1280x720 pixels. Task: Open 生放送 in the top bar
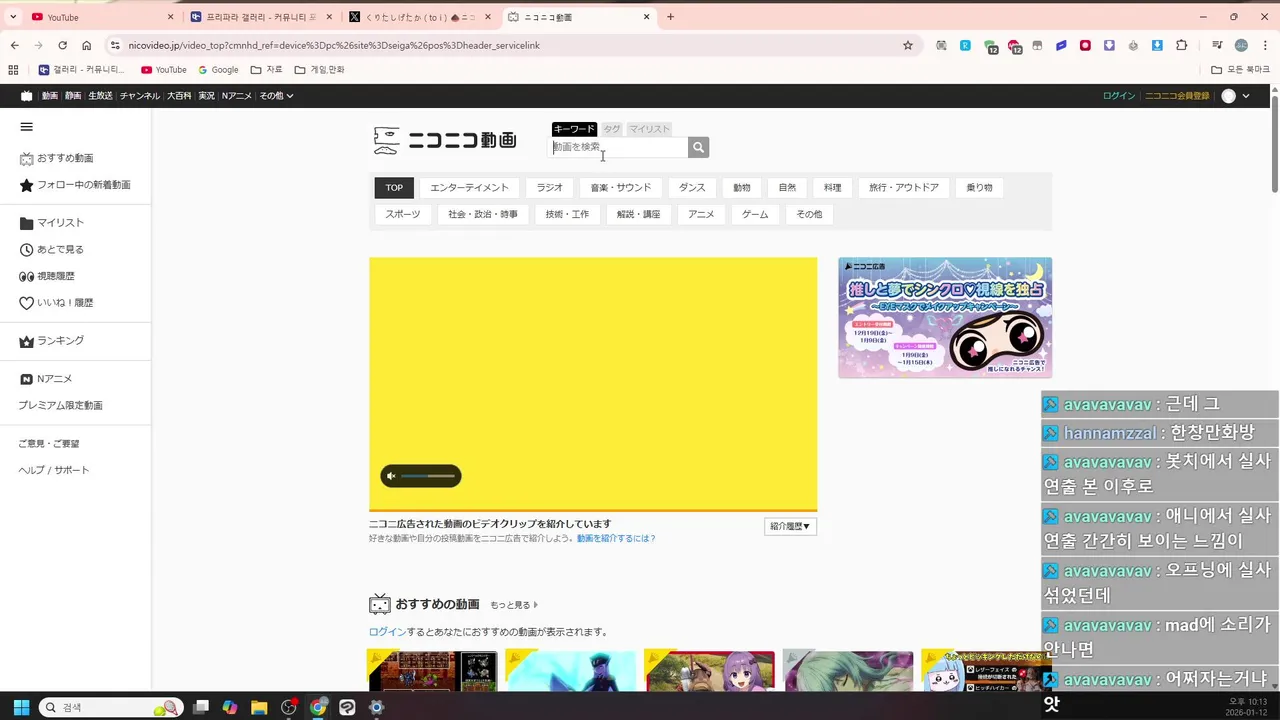pos(100,96)
